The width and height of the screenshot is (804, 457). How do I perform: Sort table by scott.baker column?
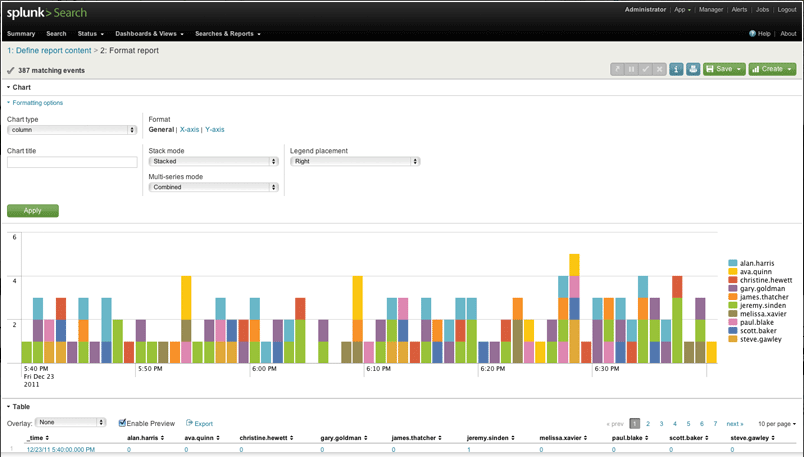707,438
